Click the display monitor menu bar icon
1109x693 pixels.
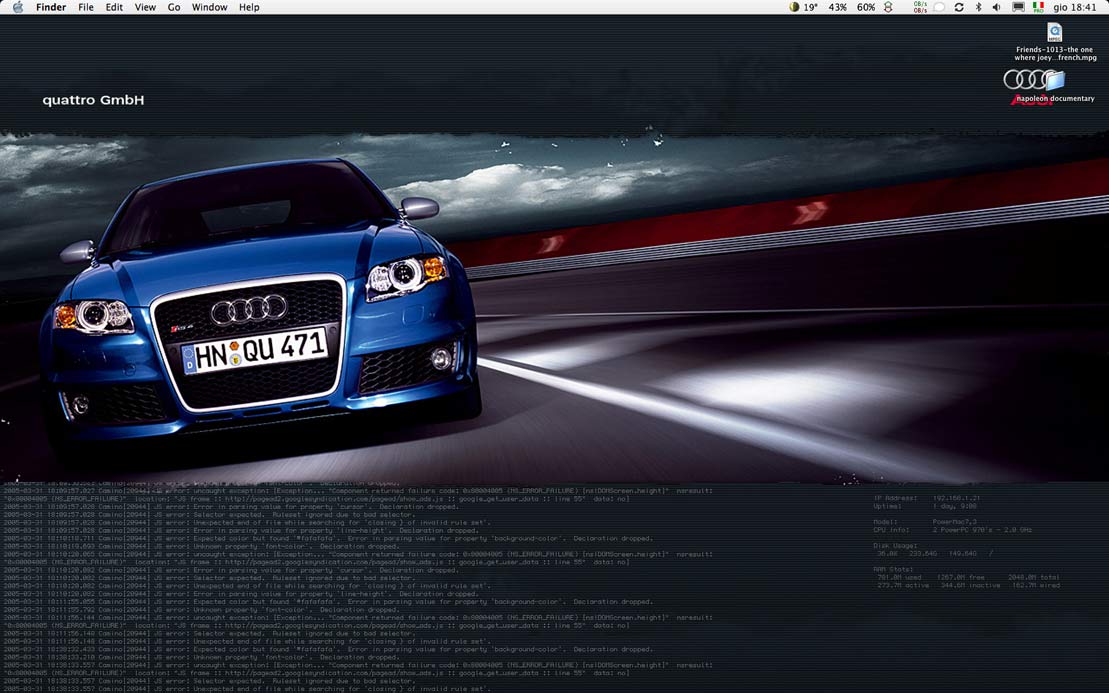[x=1018, y=7]
